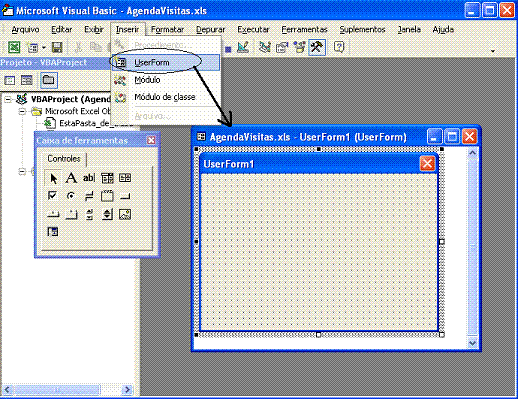Open the Suplementos menu

(362, 30)
